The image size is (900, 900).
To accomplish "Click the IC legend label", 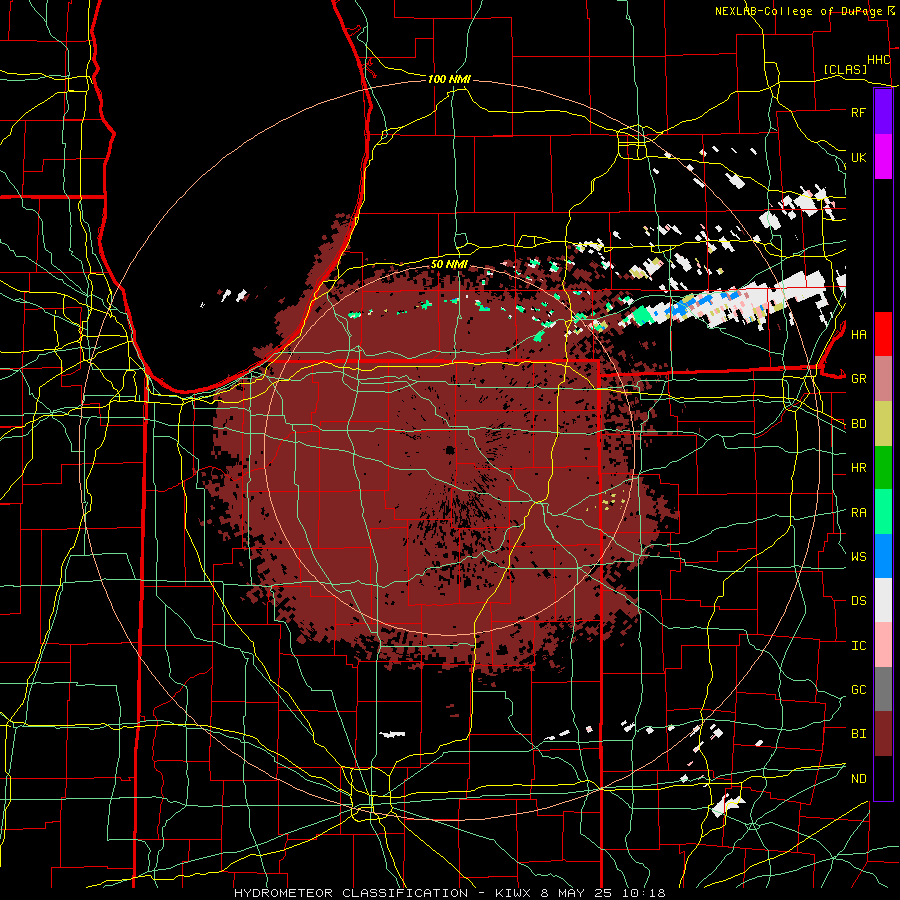I will tap(858, 646).
